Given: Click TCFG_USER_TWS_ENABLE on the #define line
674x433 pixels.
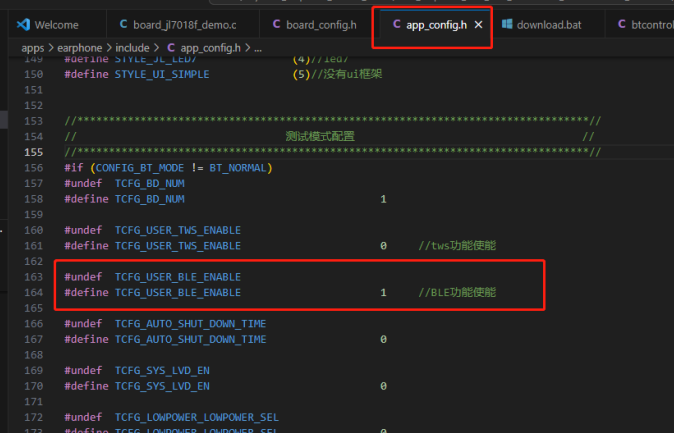Looking at the screenshot, I should (178, 246).
